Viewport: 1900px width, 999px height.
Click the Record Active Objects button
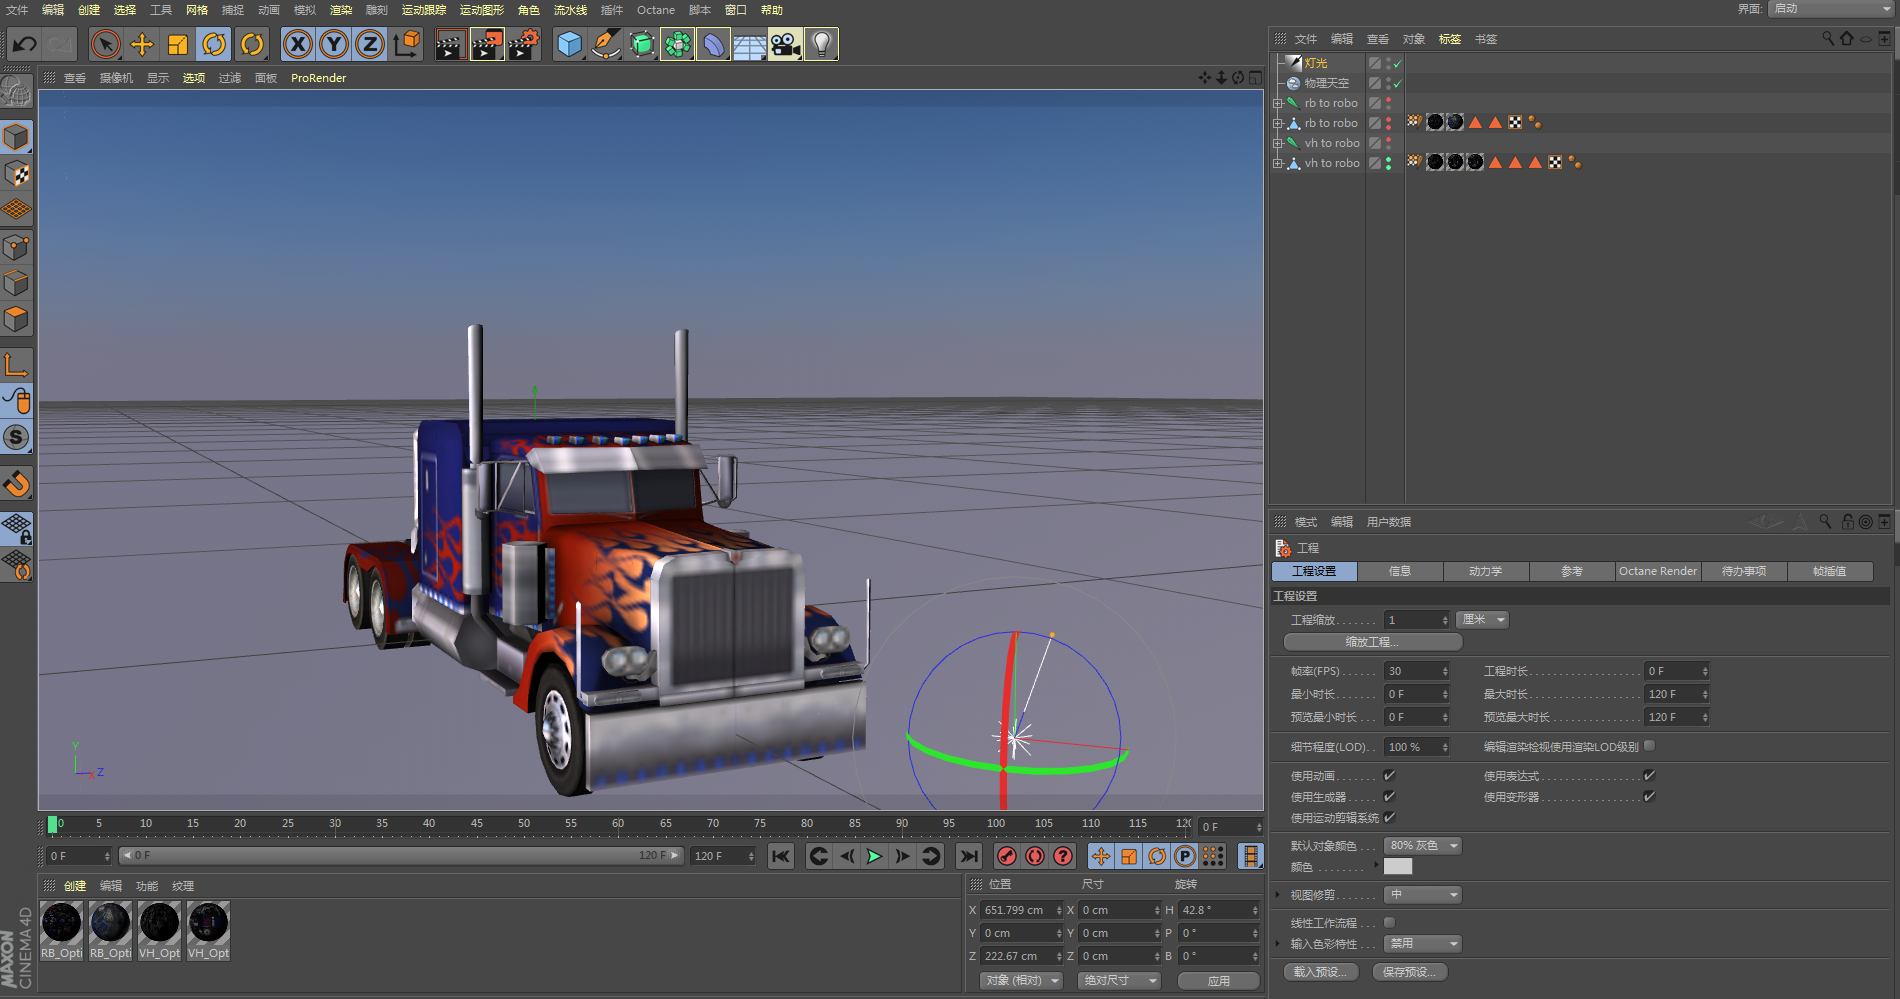(1007, 856)
